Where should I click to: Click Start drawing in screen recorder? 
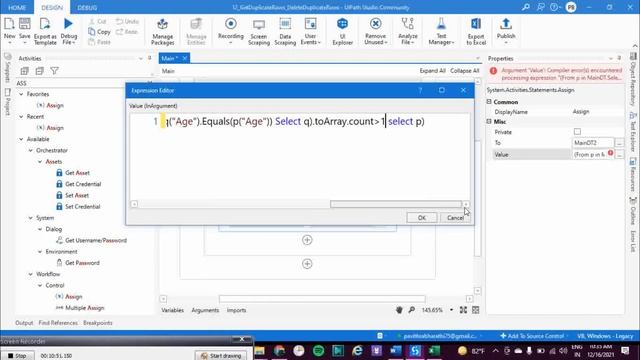[221, 356]
